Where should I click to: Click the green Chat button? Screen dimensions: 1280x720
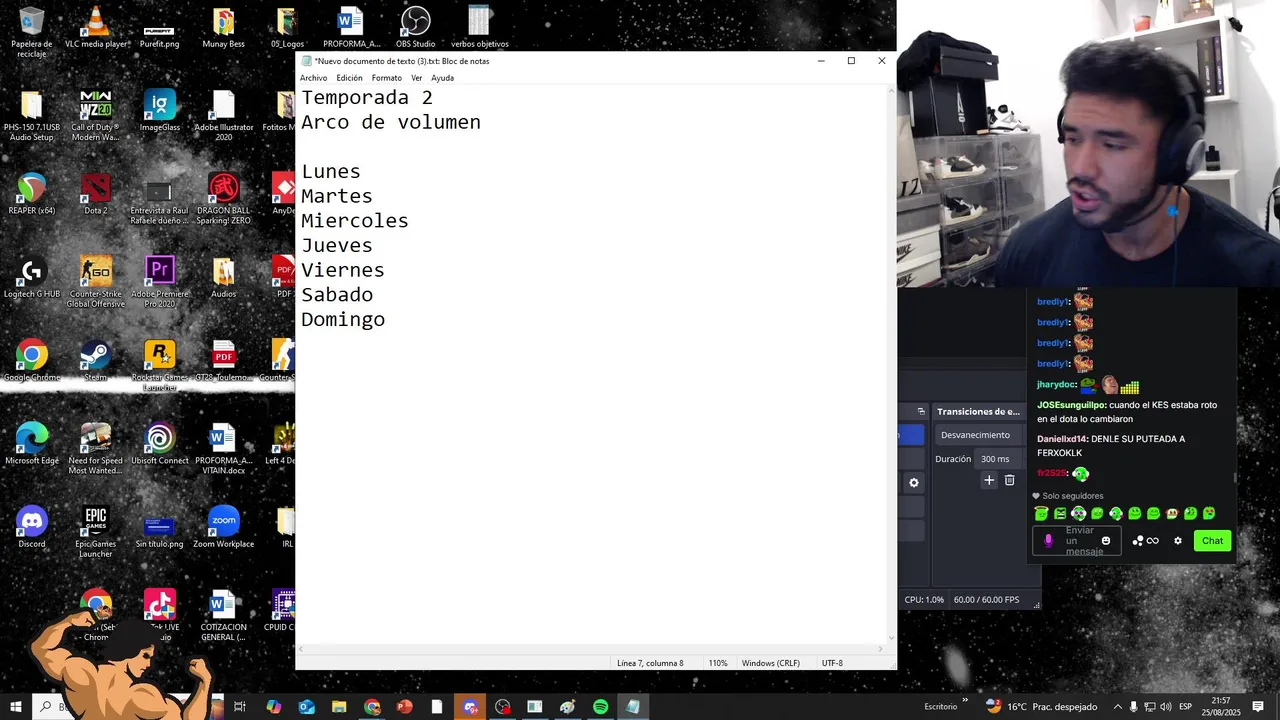point(1212,541)
